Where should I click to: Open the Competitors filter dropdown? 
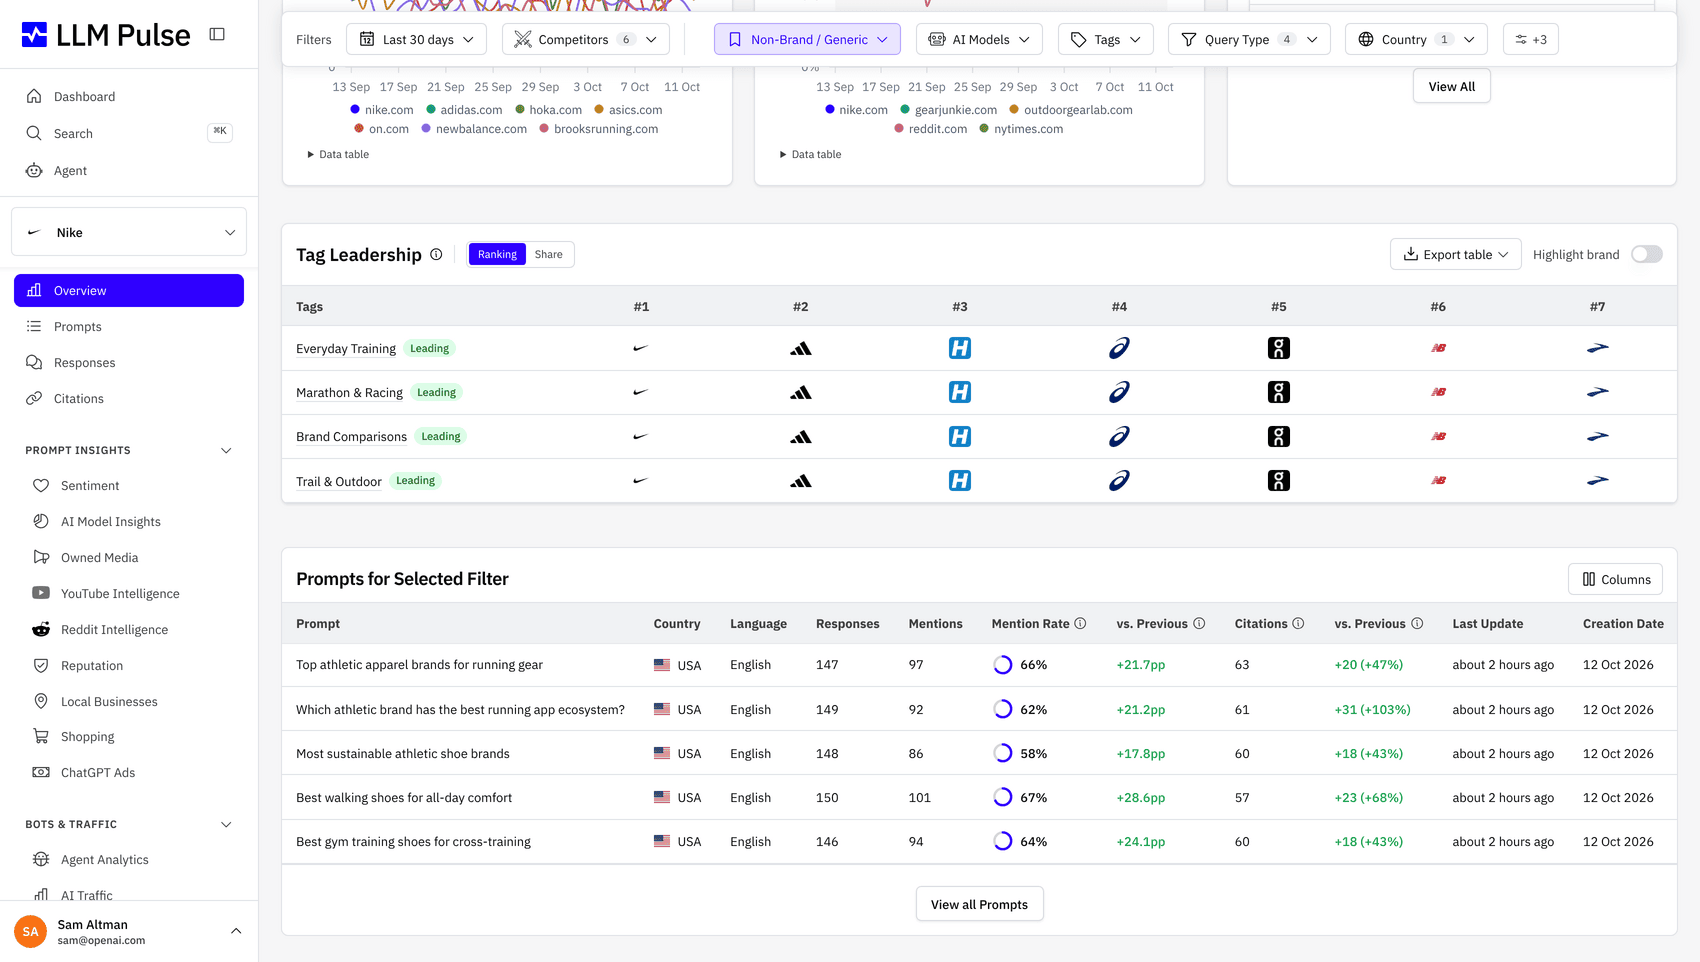[x=586, y=40]
